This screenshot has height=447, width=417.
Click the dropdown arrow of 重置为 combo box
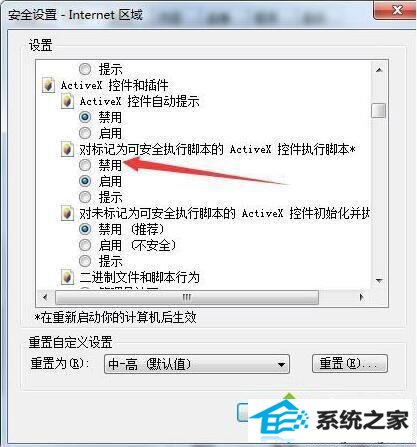pyautogui.click(x=281, y=364)
